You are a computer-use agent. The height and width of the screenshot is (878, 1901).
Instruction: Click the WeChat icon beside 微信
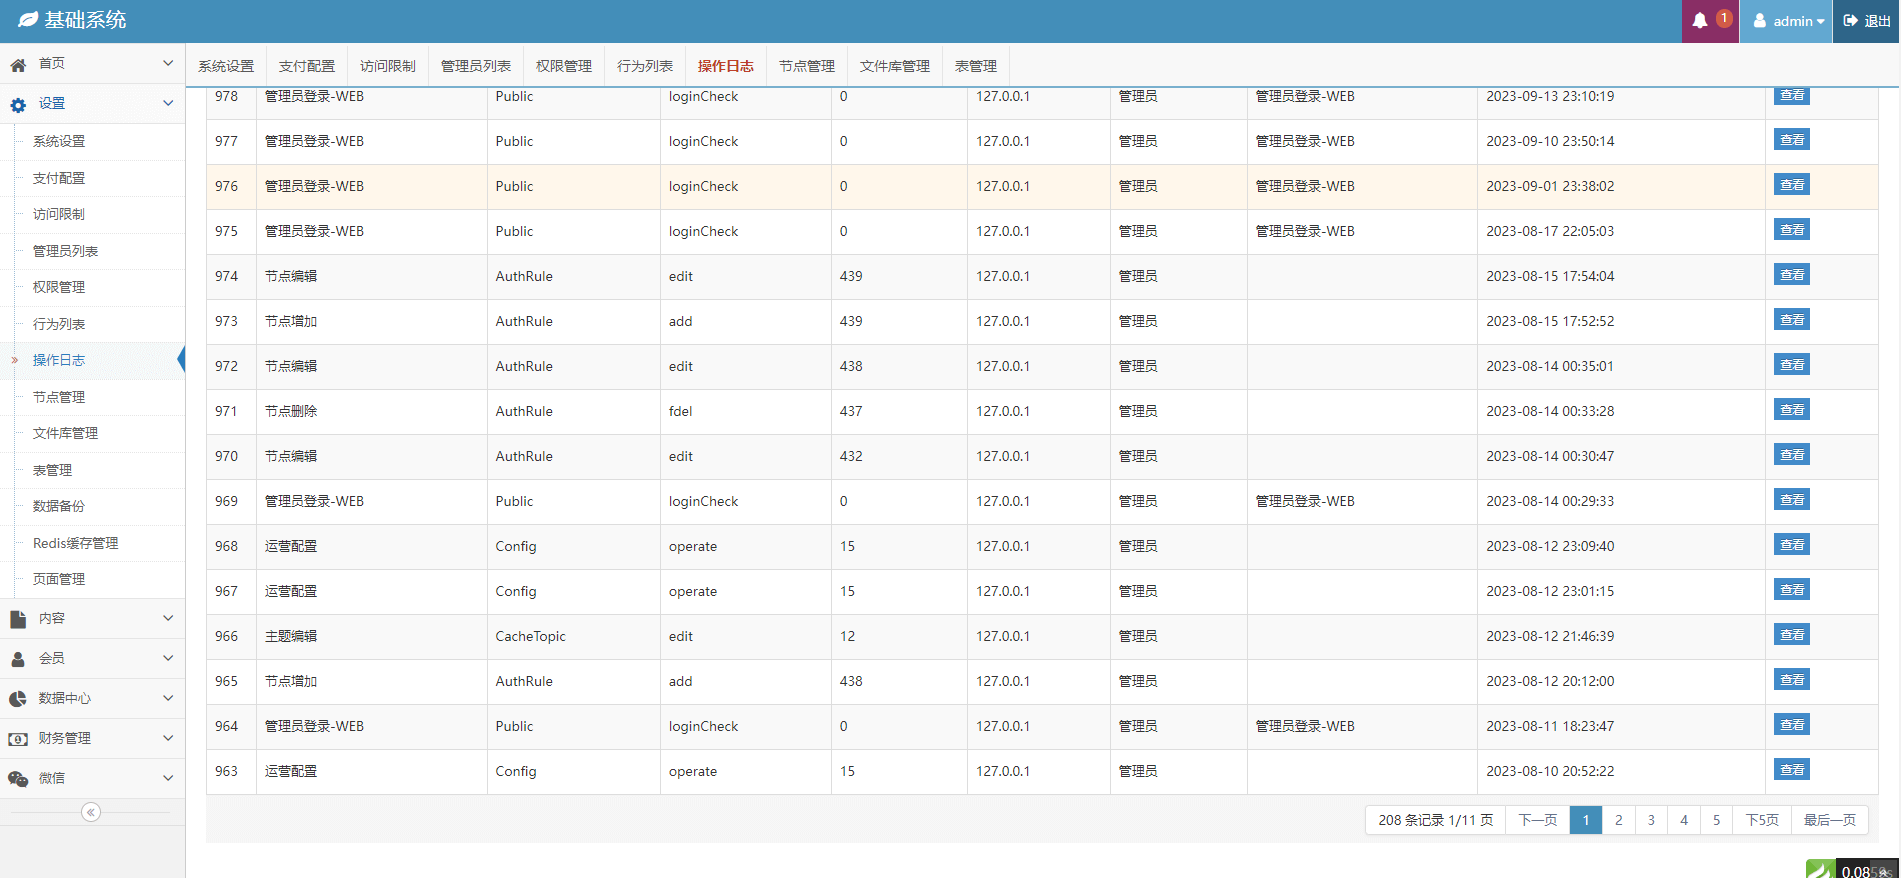18,780
